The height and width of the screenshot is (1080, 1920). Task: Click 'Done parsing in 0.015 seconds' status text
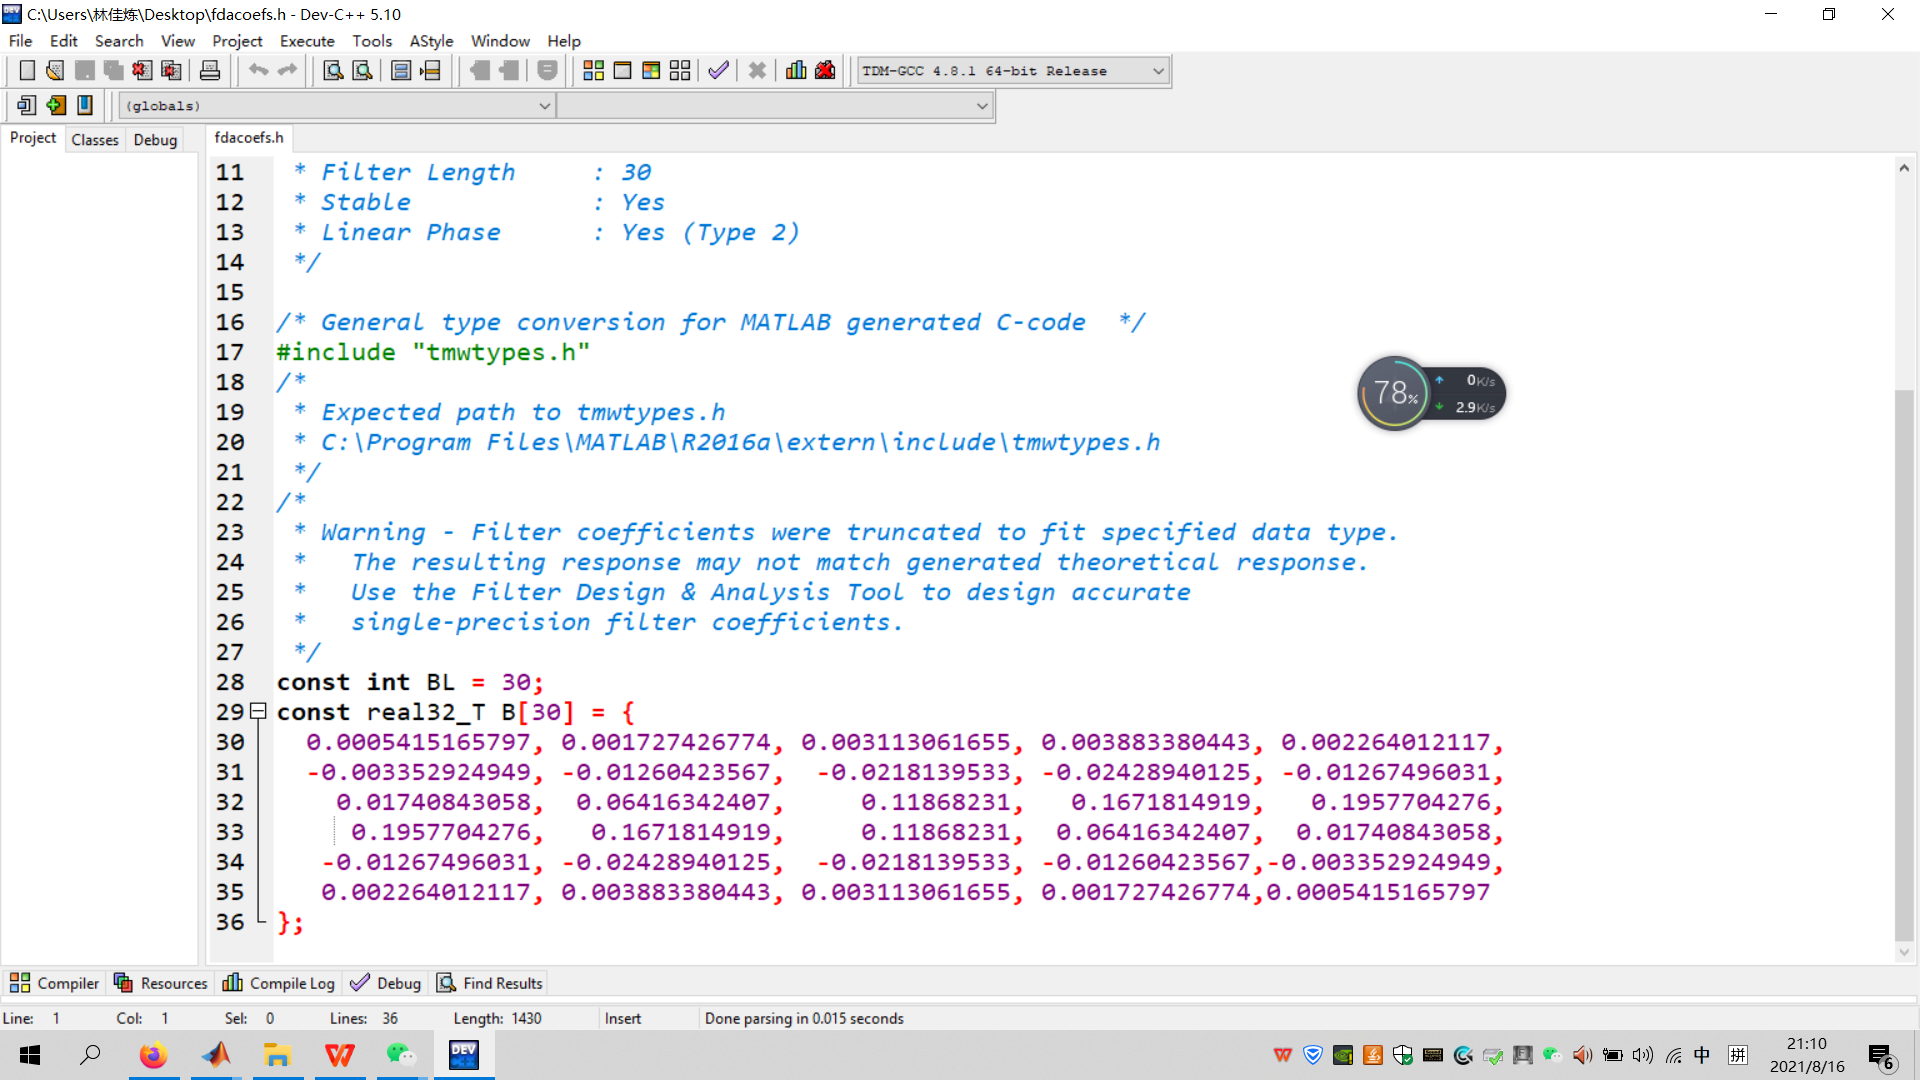tap(804, 1018)
